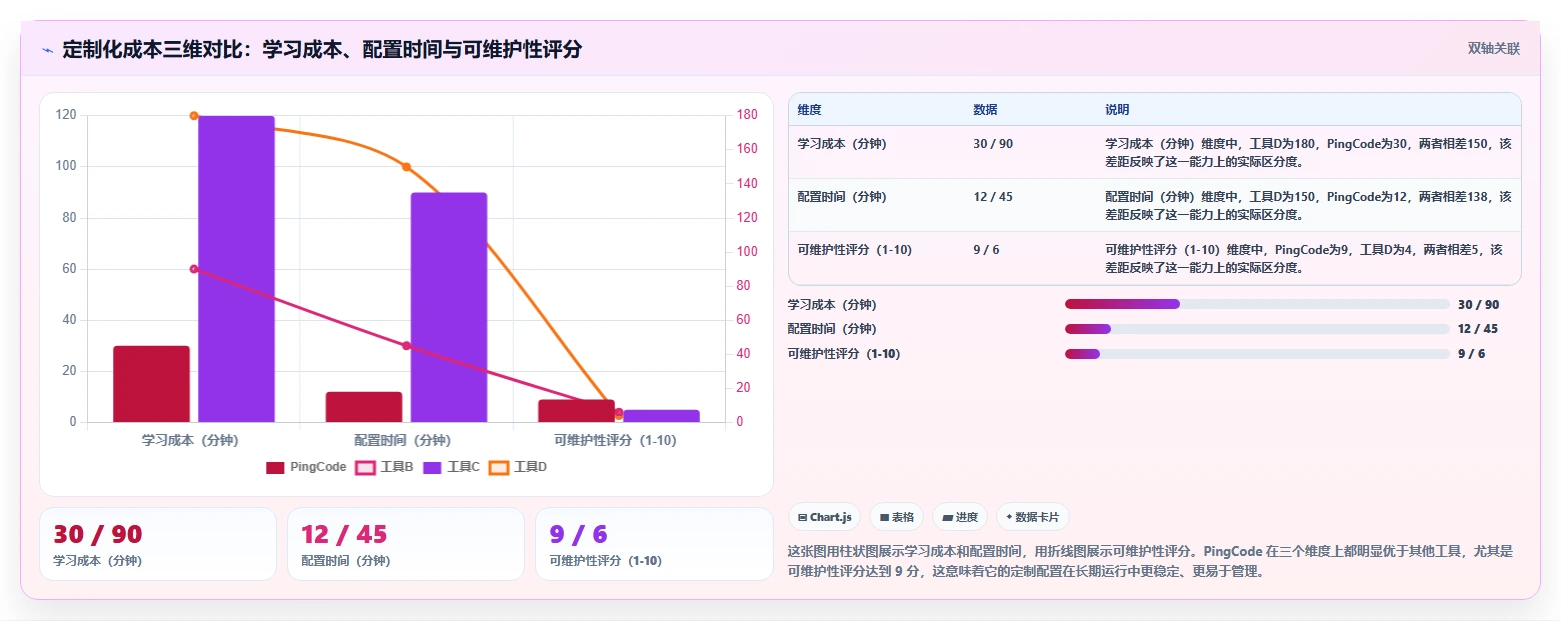Click the 数据 table column header
Screen dimensions: 1561x621
coord(985,110)
